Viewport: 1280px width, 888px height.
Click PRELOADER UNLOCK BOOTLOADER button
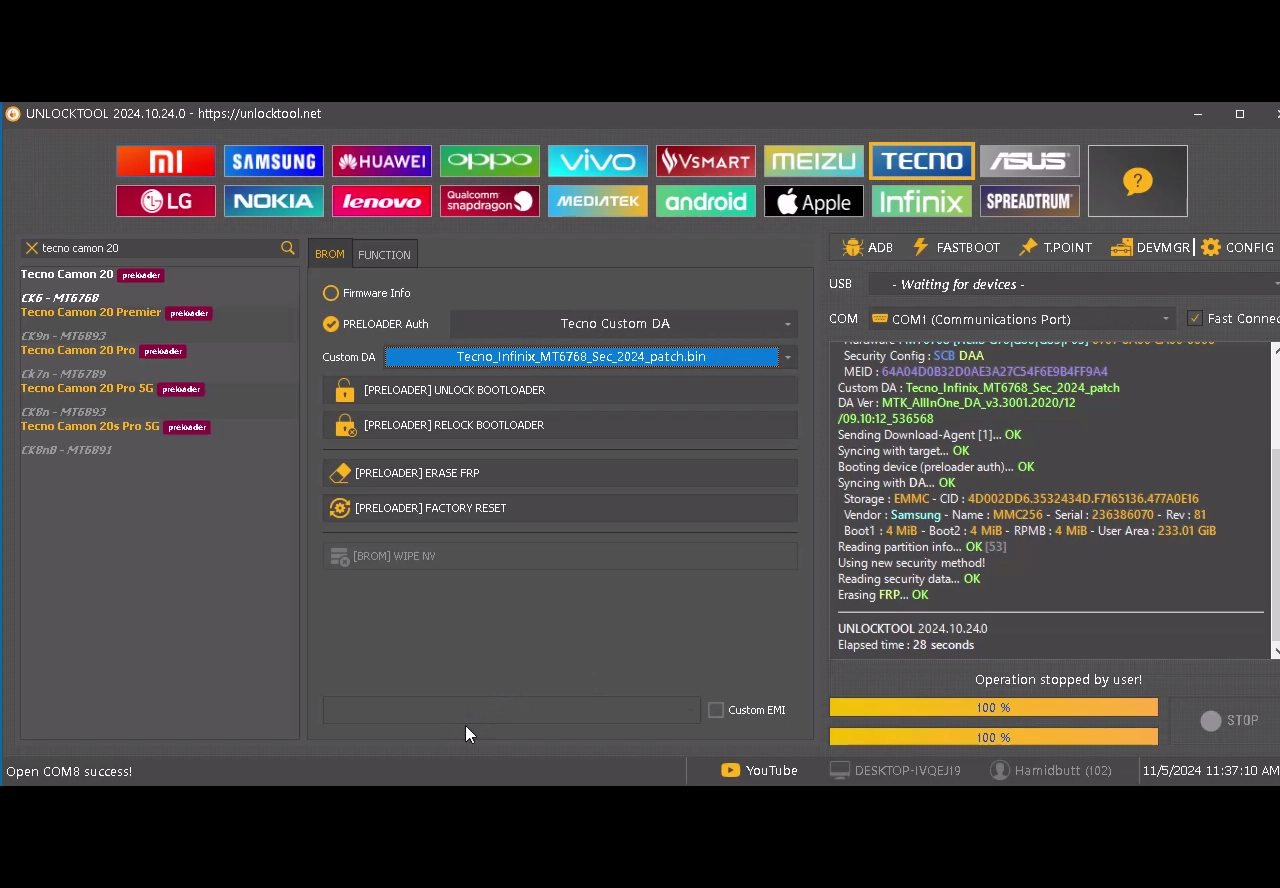(x=560, y=390)
